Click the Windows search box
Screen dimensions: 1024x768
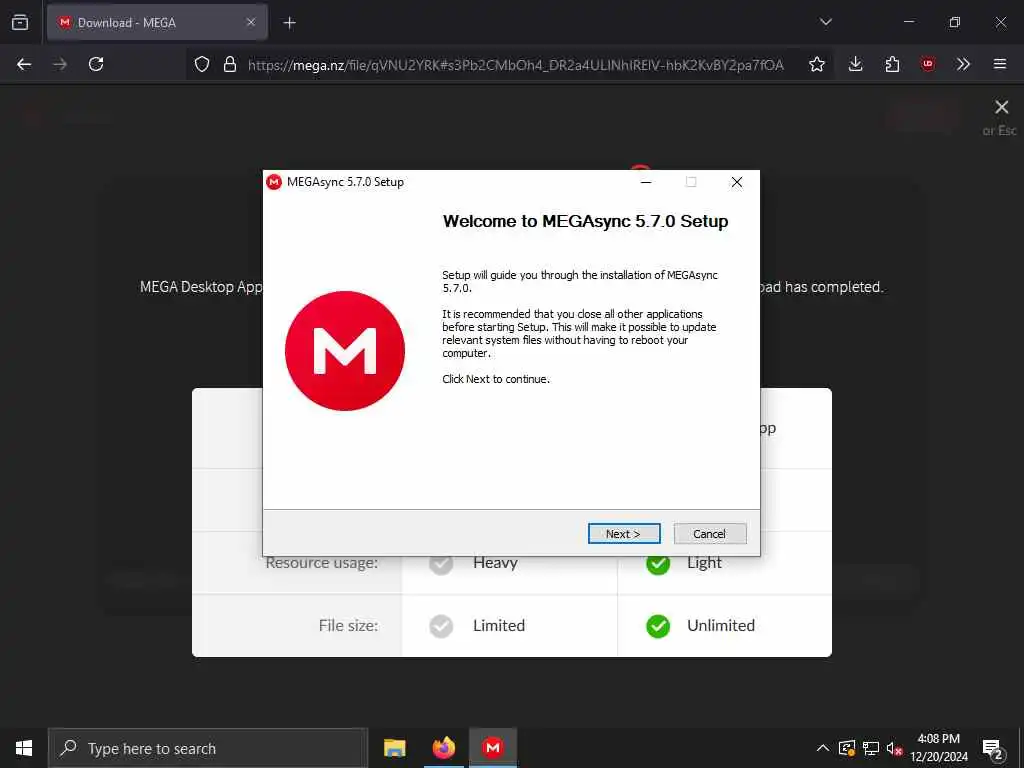208,748
